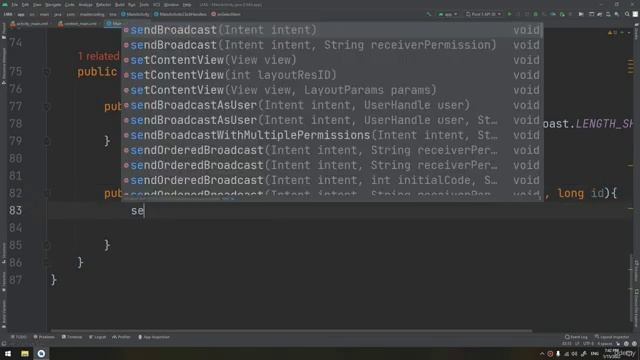This screenshot has width=640, height=360.
Task: Click the java breadcrumb in navigation bar
Action: coord(58,14)
